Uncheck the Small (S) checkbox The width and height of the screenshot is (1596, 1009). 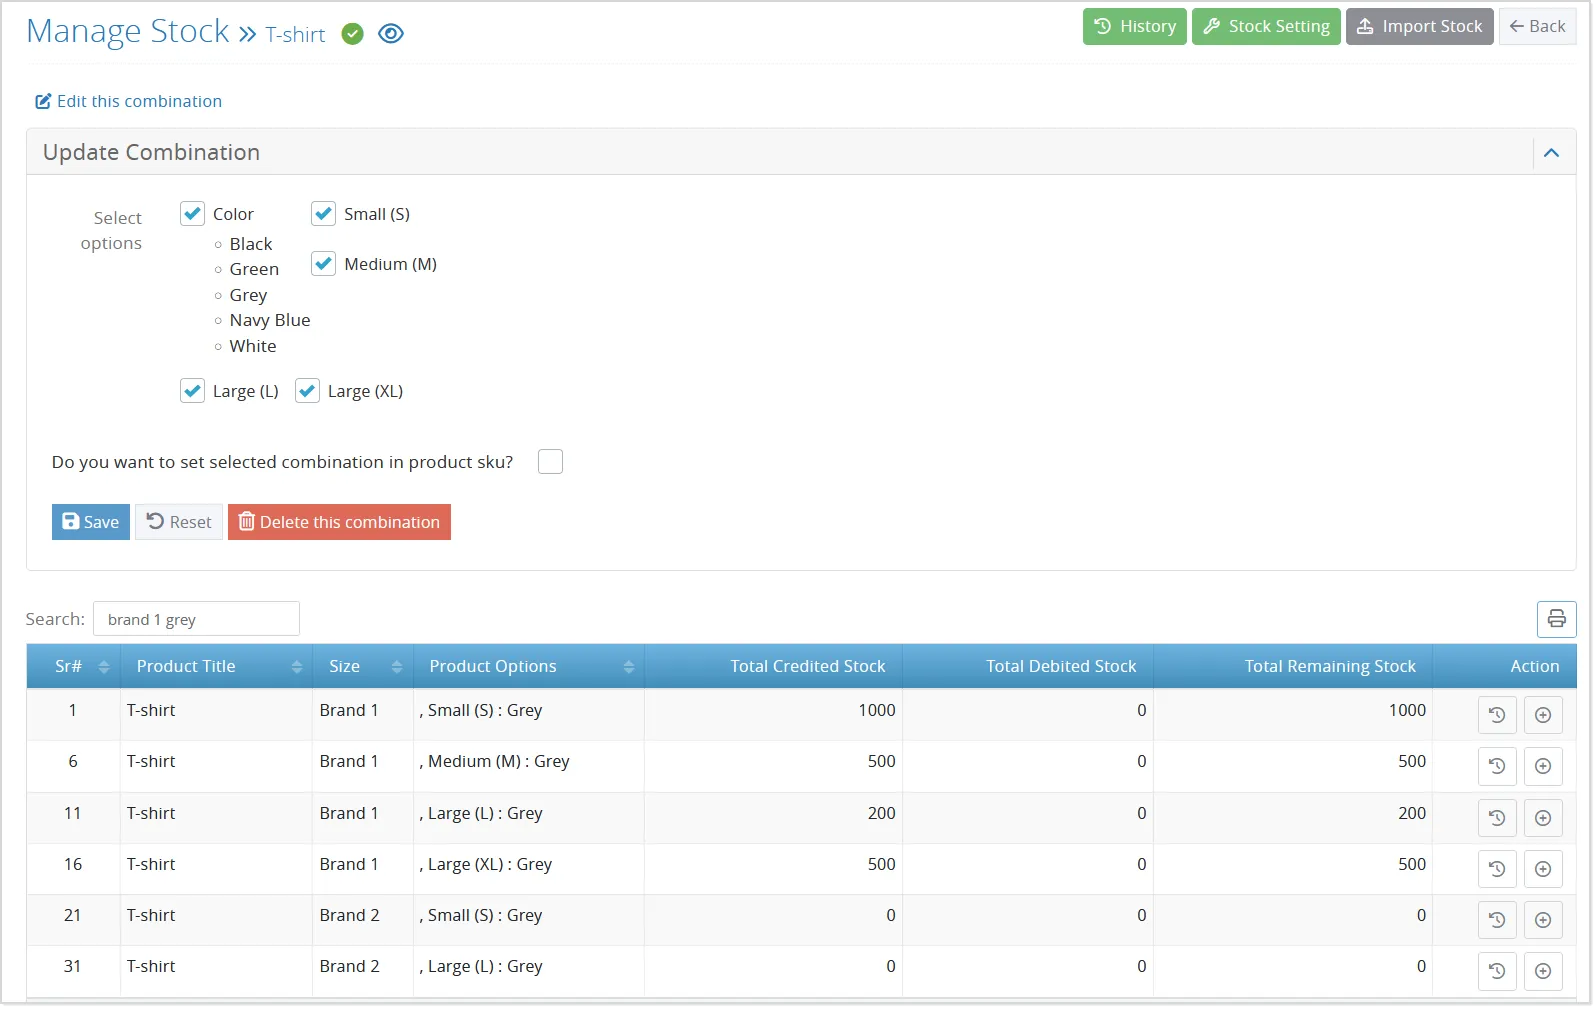pos(323,214)
